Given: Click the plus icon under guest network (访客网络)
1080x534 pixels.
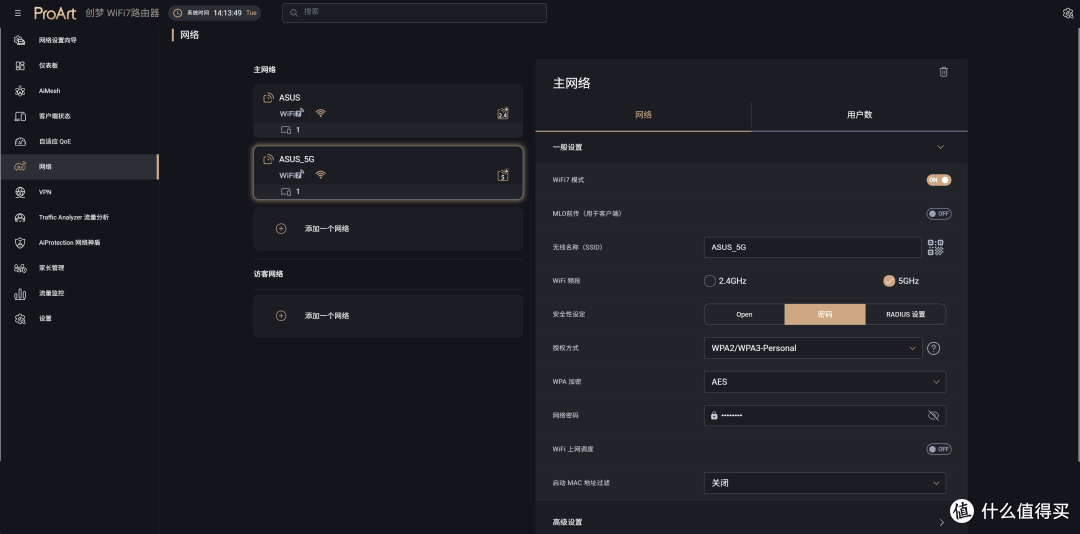Looking at the screenshot, I should point(281,316).
